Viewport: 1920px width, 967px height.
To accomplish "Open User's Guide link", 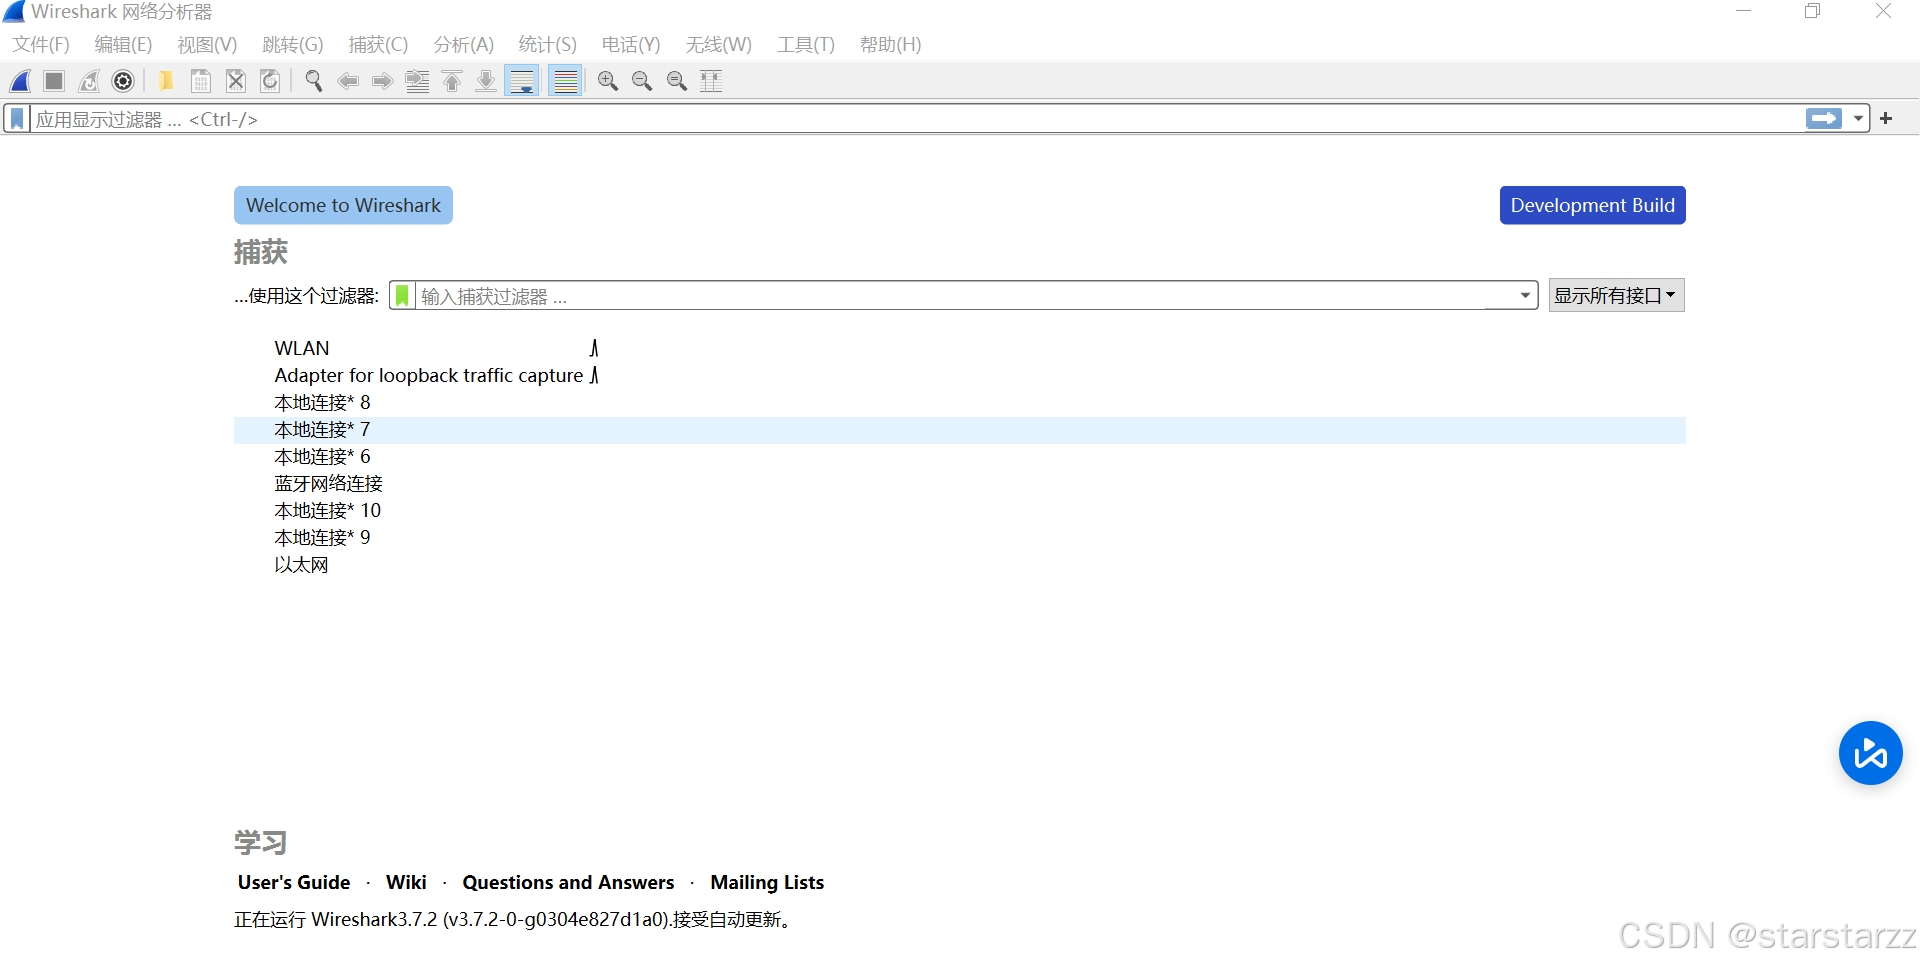I will [x=294, y=883].
